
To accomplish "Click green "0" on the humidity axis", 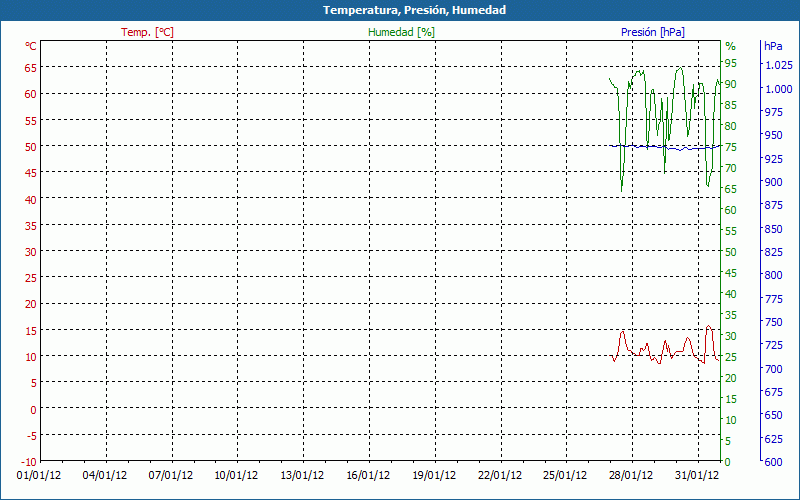I will (728, 462).
